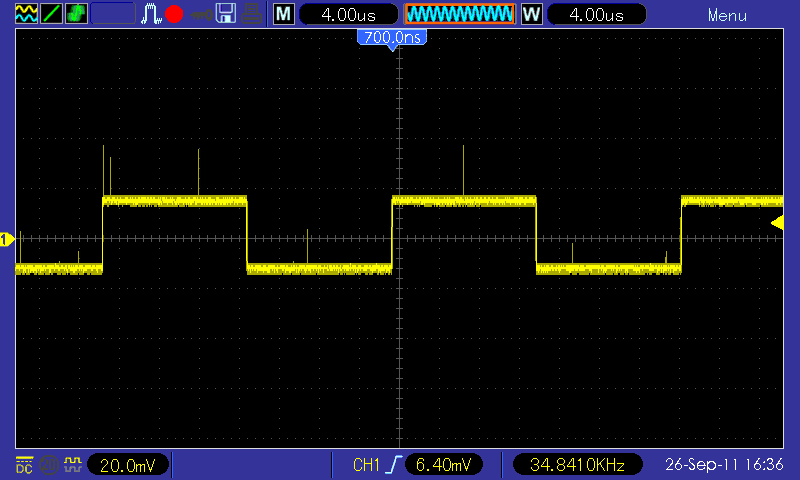Click the key lock icon
The width and height of the screenshot is (800, 480).
pos(201,15)
